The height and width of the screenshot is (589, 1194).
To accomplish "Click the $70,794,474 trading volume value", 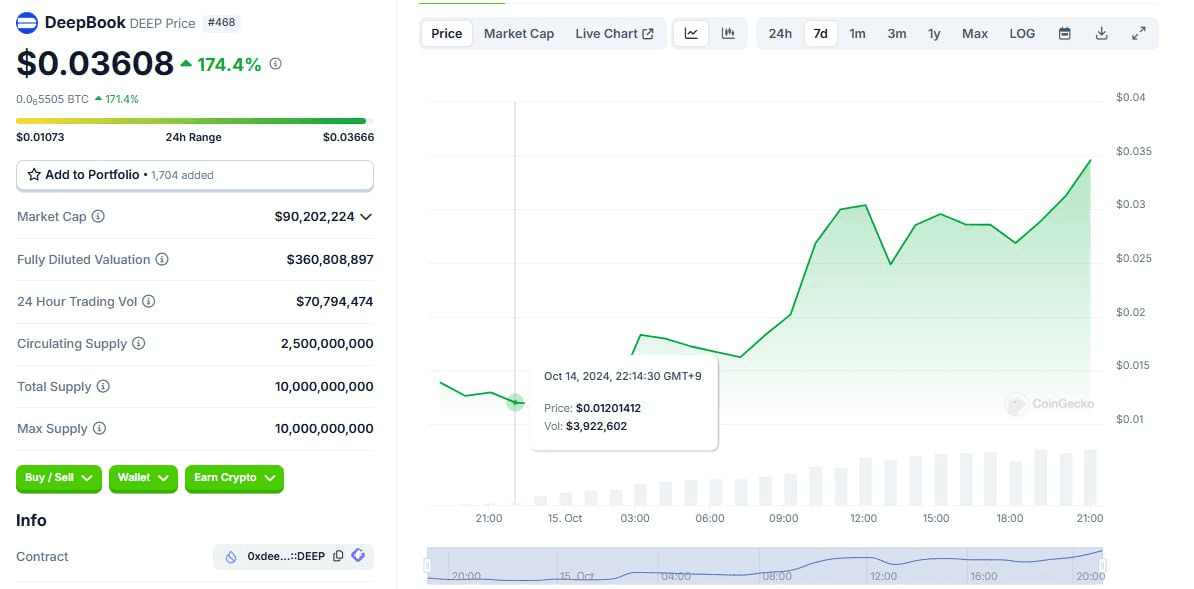I will (334, 301).
